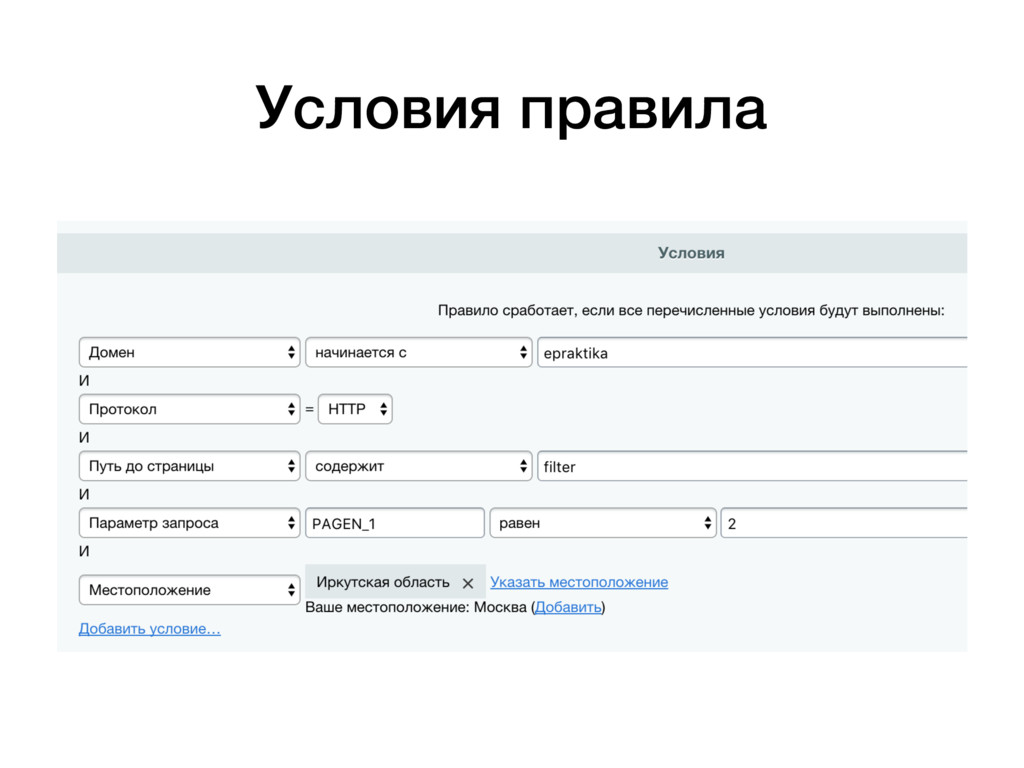Click the 'Ваше местоположение: Москва' text

point(416,607)
